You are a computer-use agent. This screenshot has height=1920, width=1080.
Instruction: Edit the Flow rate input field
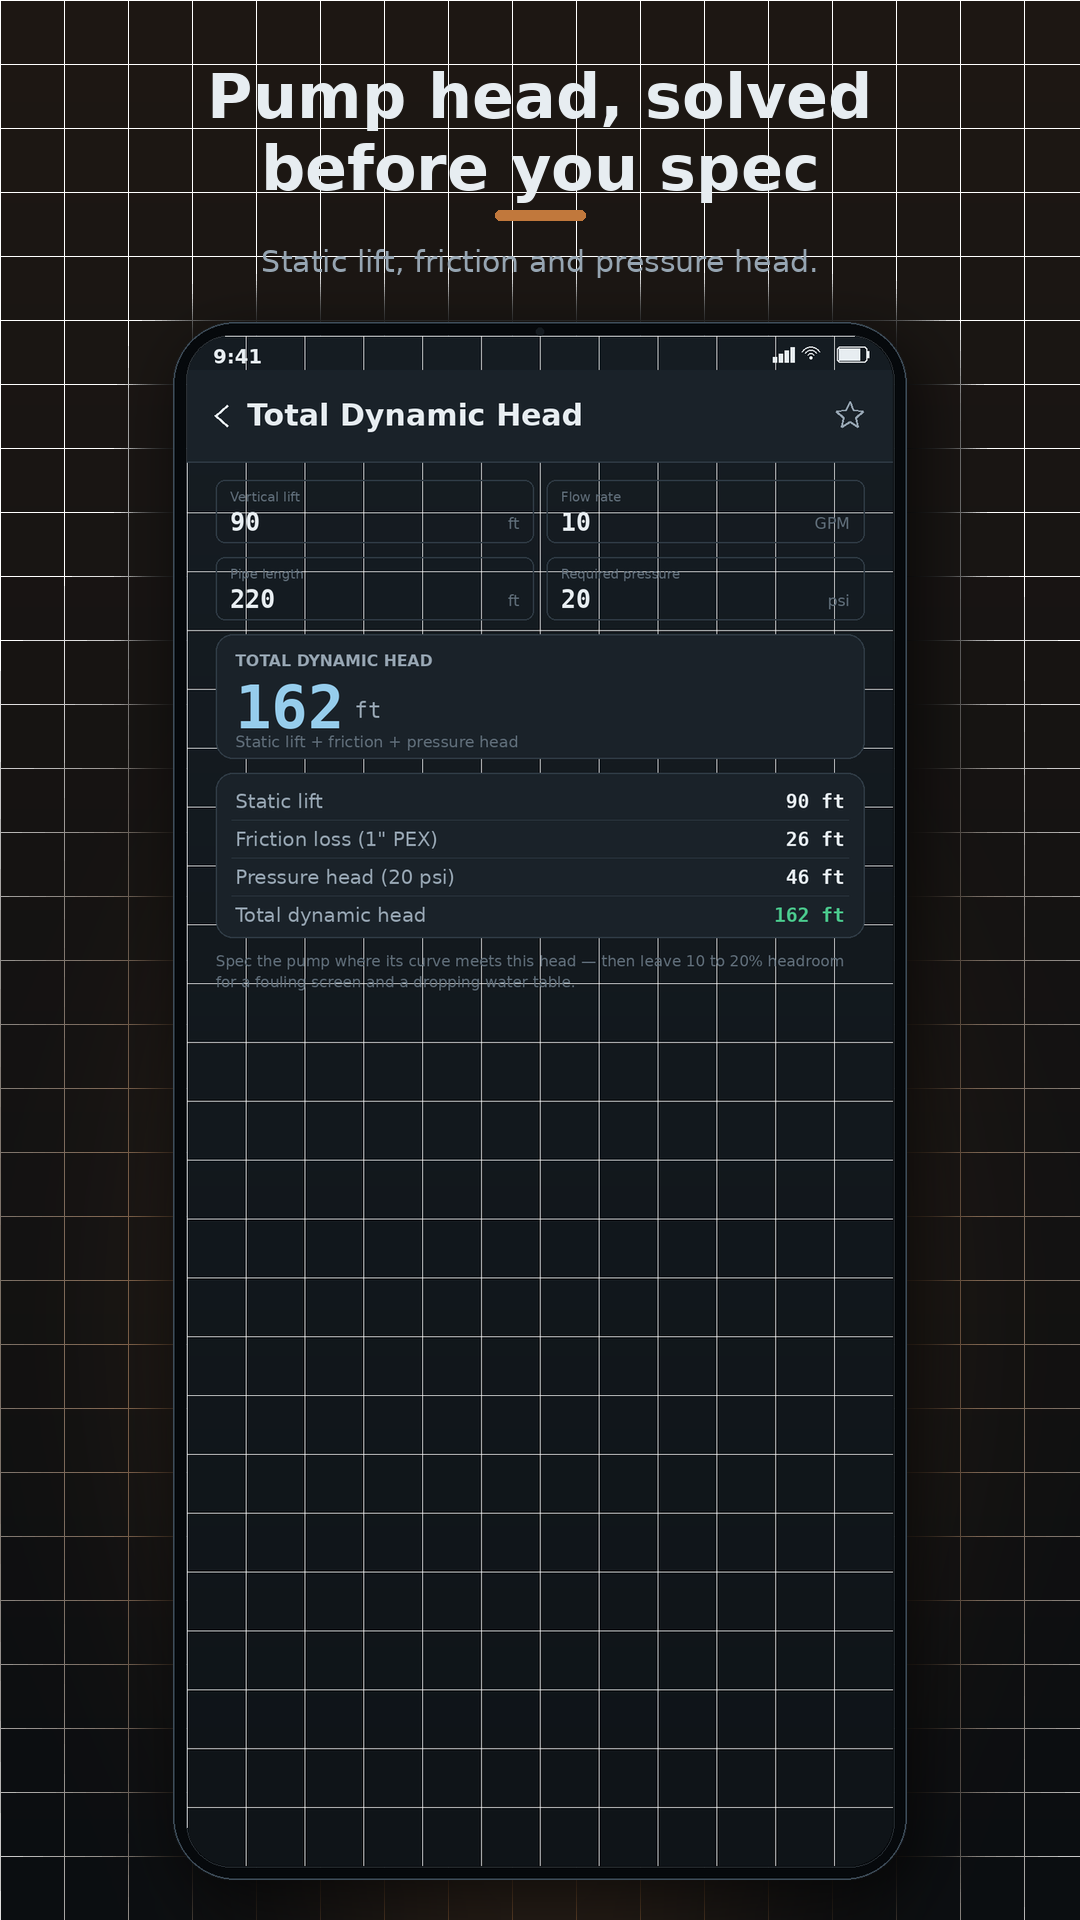coord(705,512)
